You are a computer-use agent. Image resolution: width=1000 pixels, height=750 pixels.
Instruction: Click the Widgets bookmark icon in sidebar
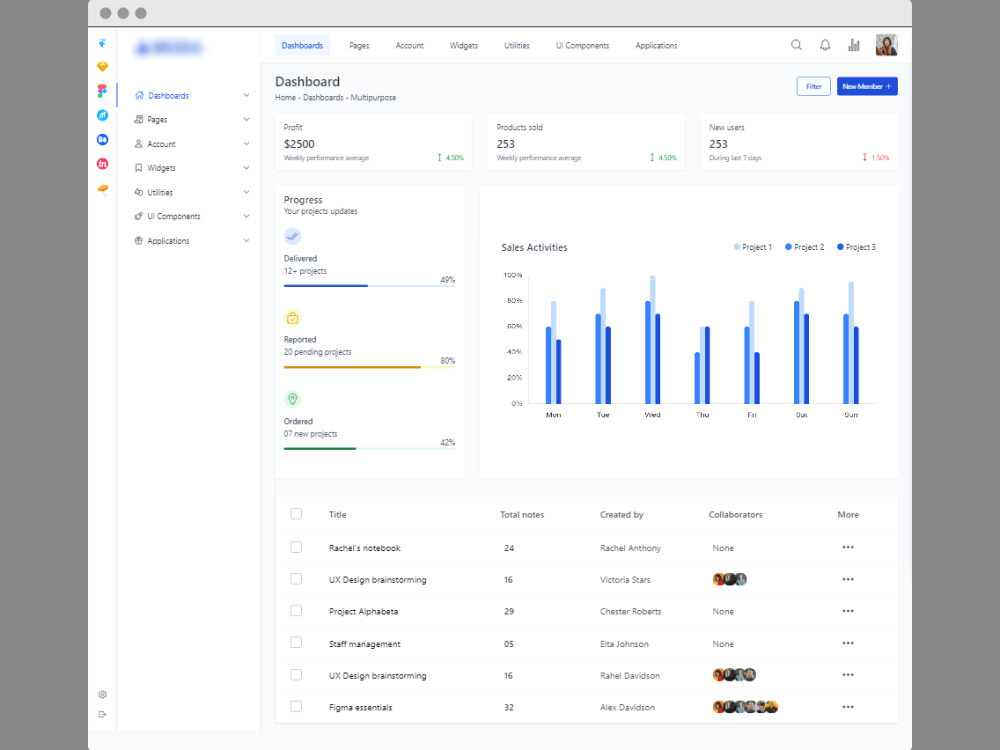click(138, 168)
